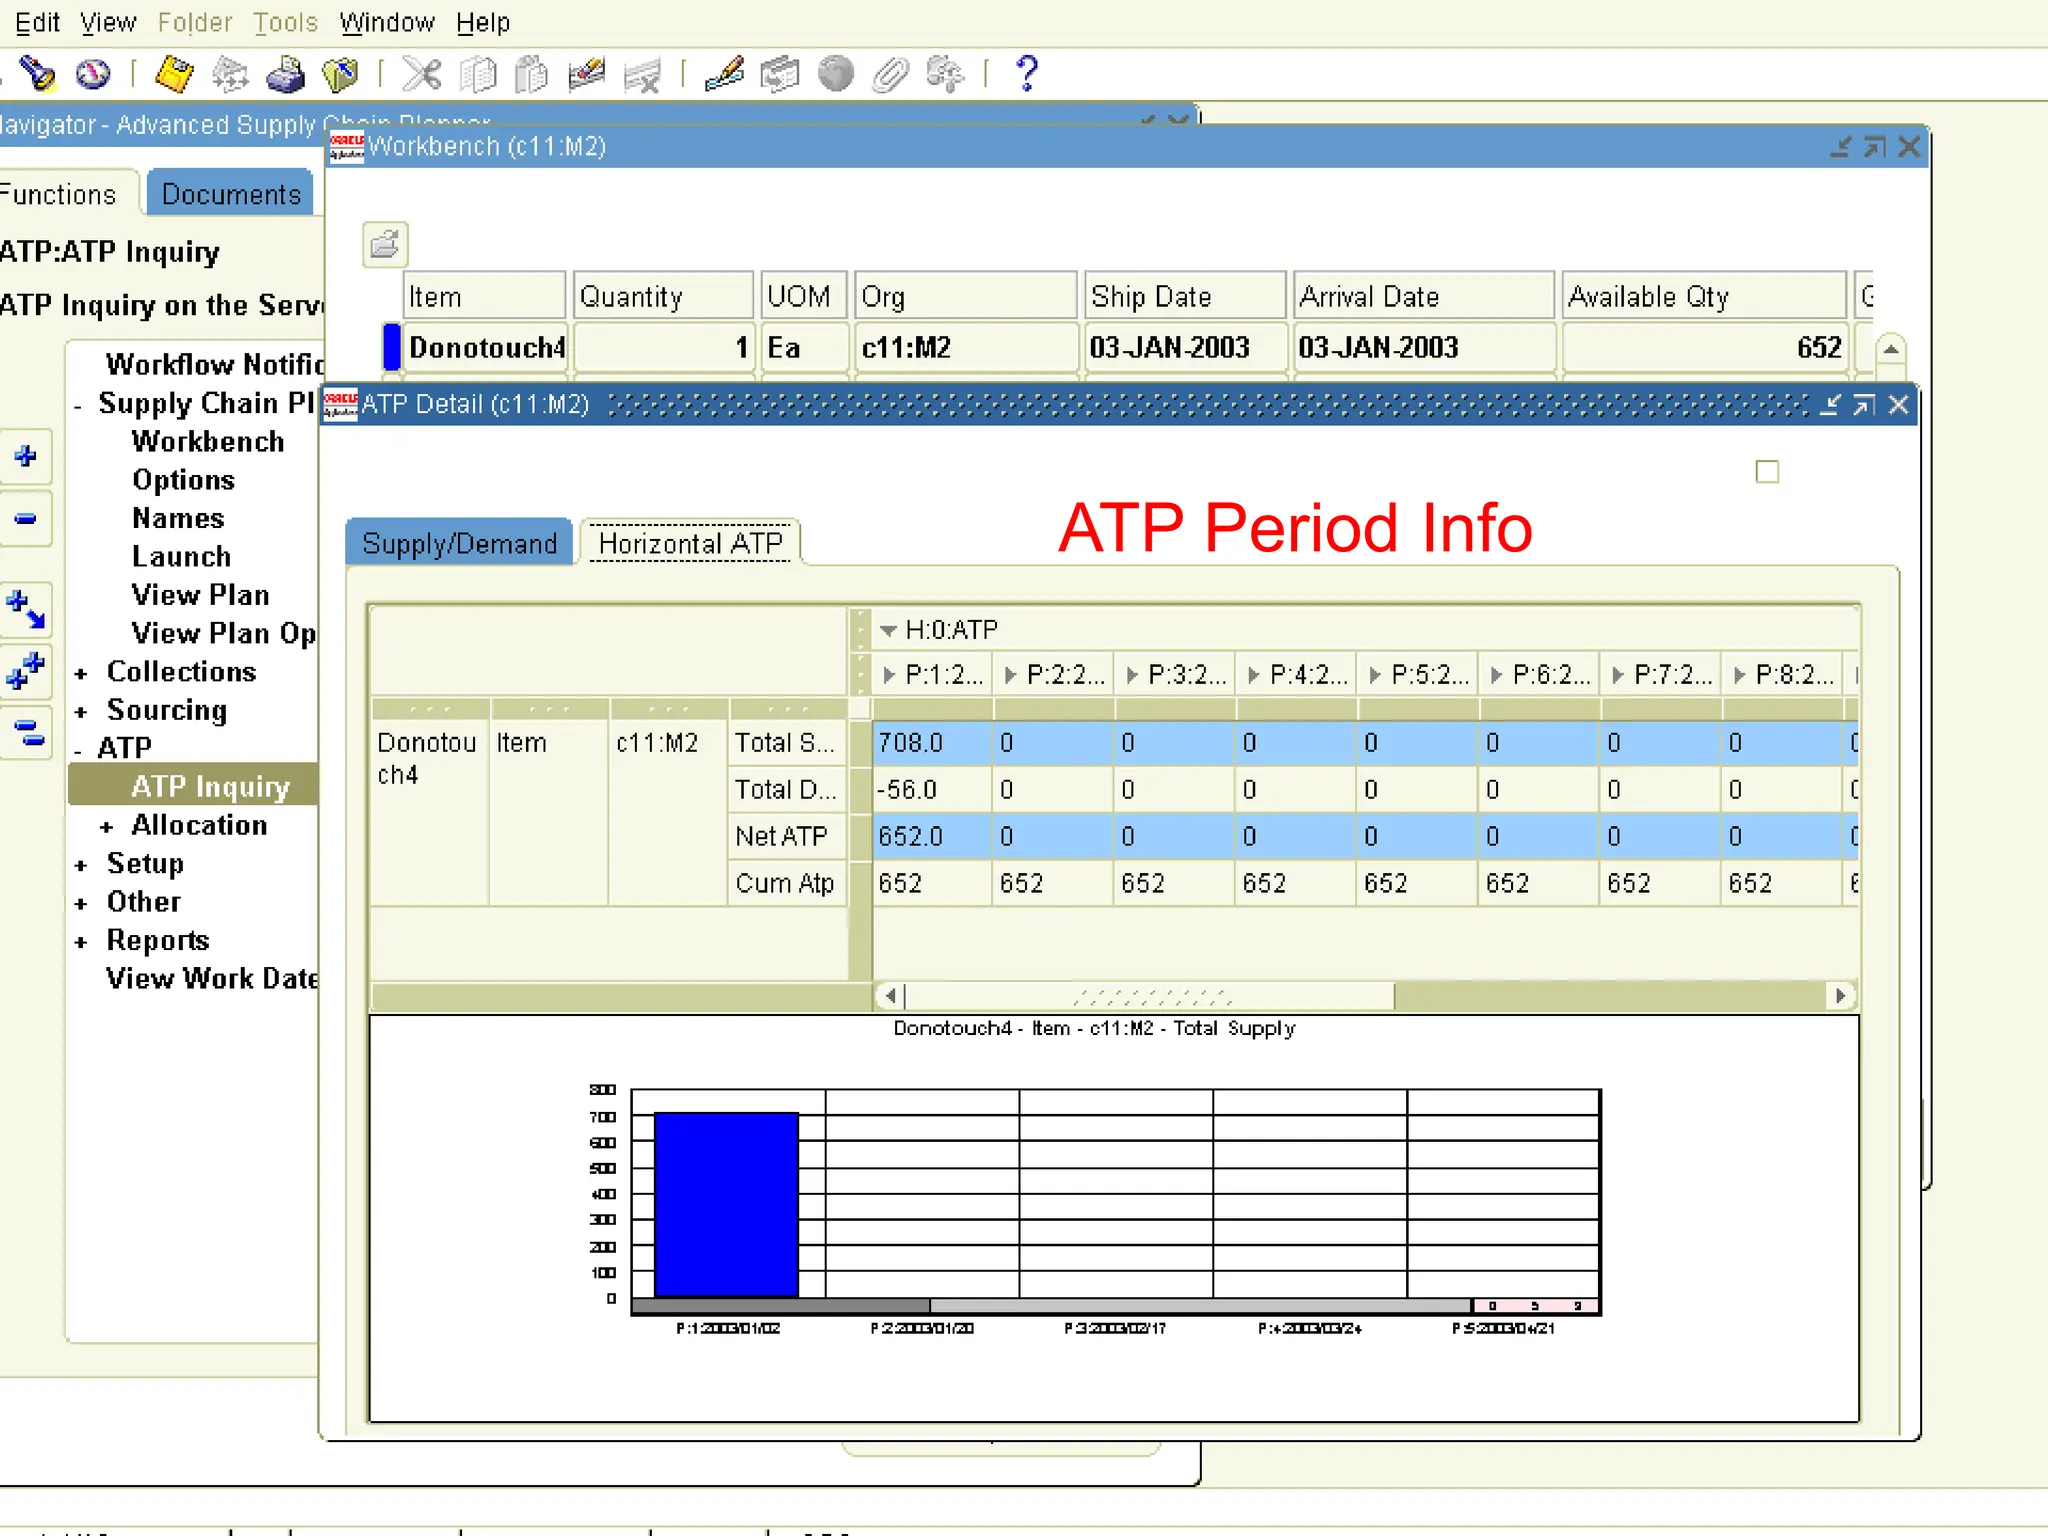Collapse the H:0:ATP header triangle

pyautogui.click(x=887, y=630)
